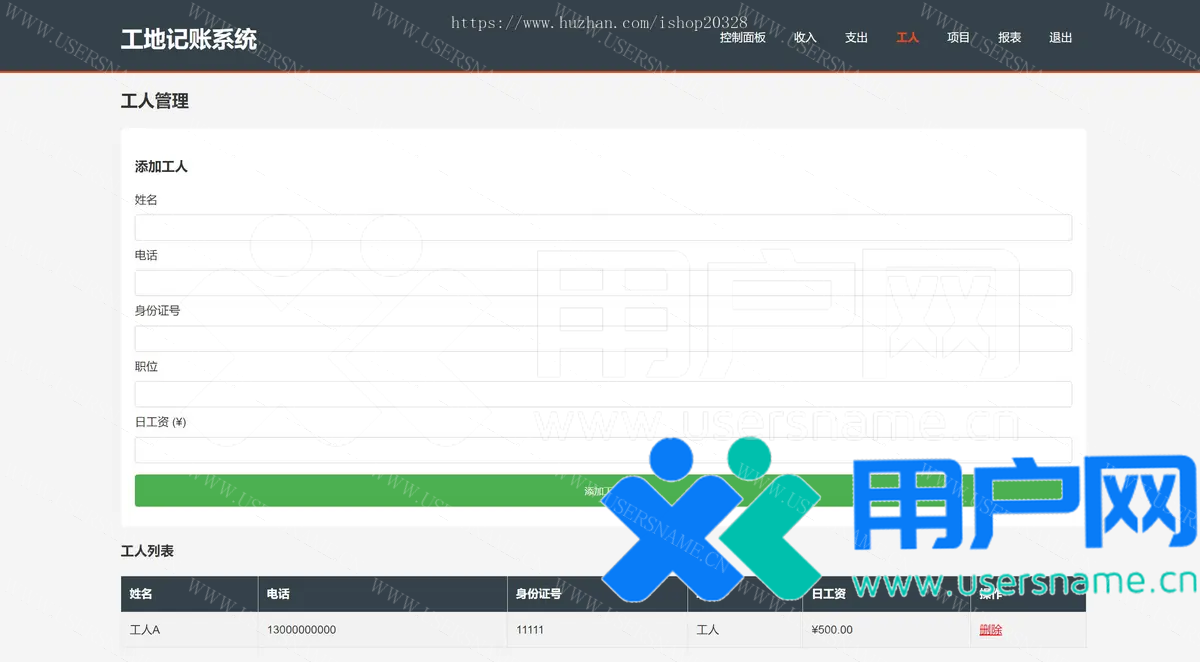Open the 报表 page
Viewport: 1200px width, 662px height.
coord(1009,38)
